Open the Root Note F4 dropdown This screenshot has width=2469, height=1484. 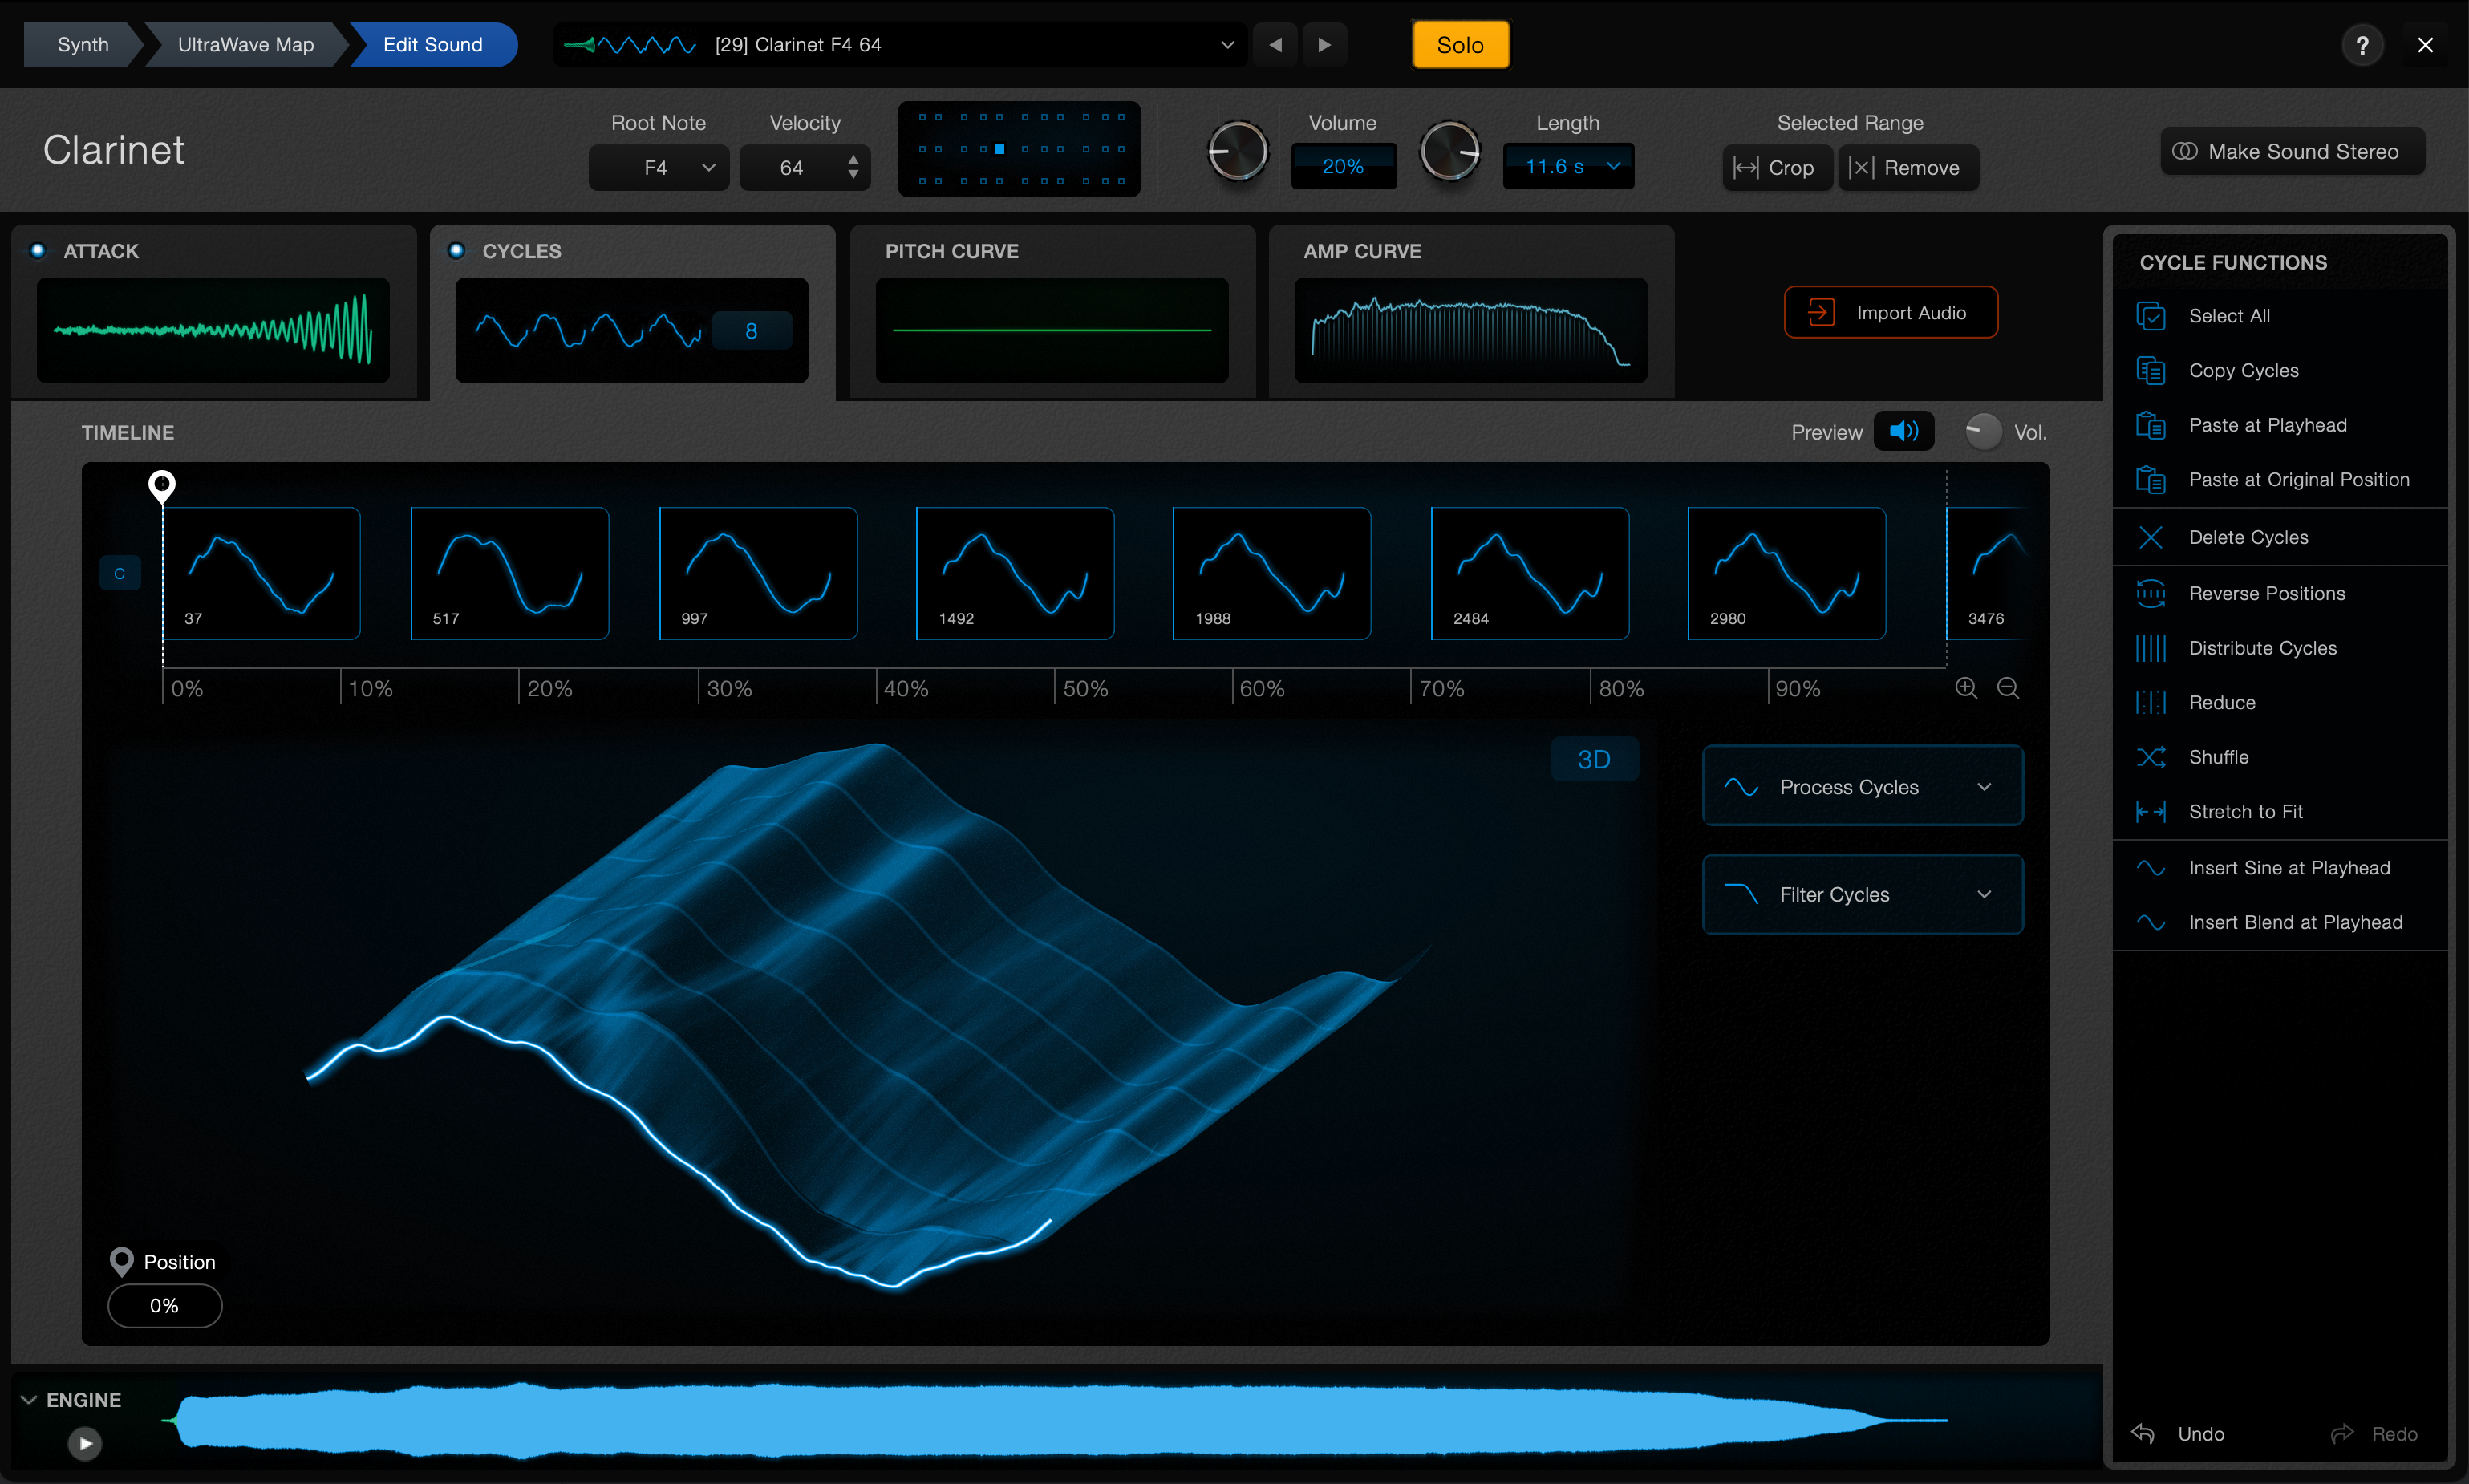click(x=659, y=168)
